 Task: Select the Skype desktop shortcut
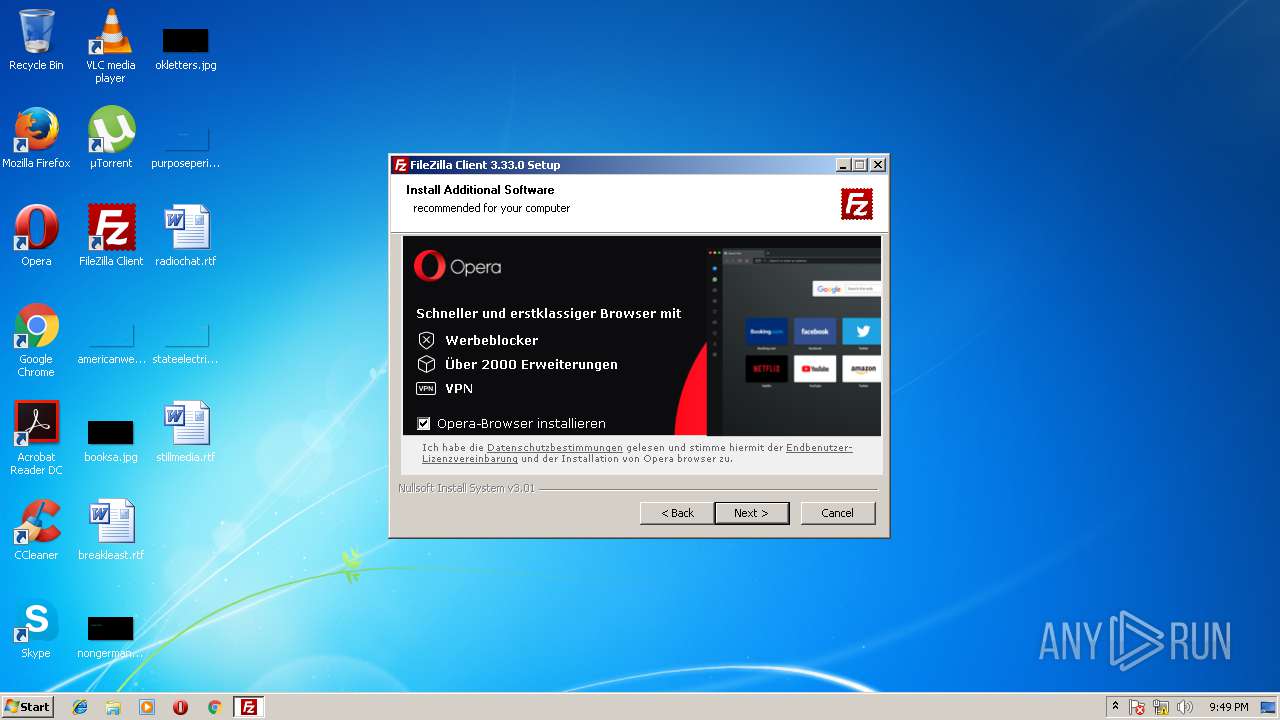point(36,627)
